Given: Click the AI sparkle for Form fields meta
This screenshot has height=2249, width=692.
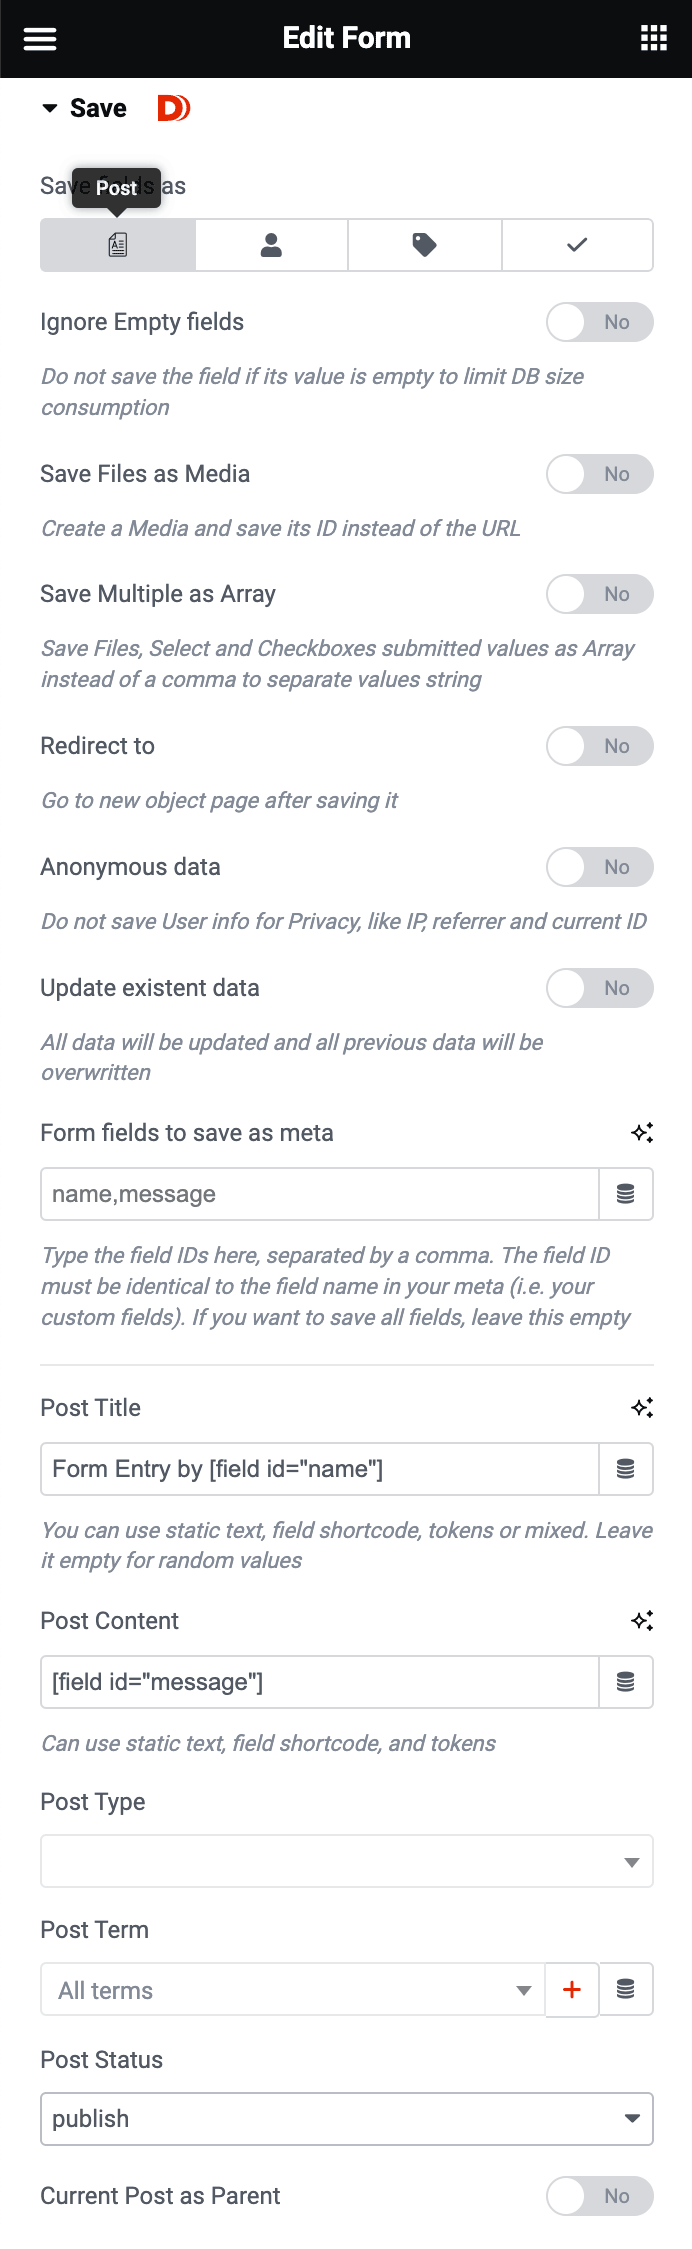Looking at the screenshot, I should (x=643, y=1131).
